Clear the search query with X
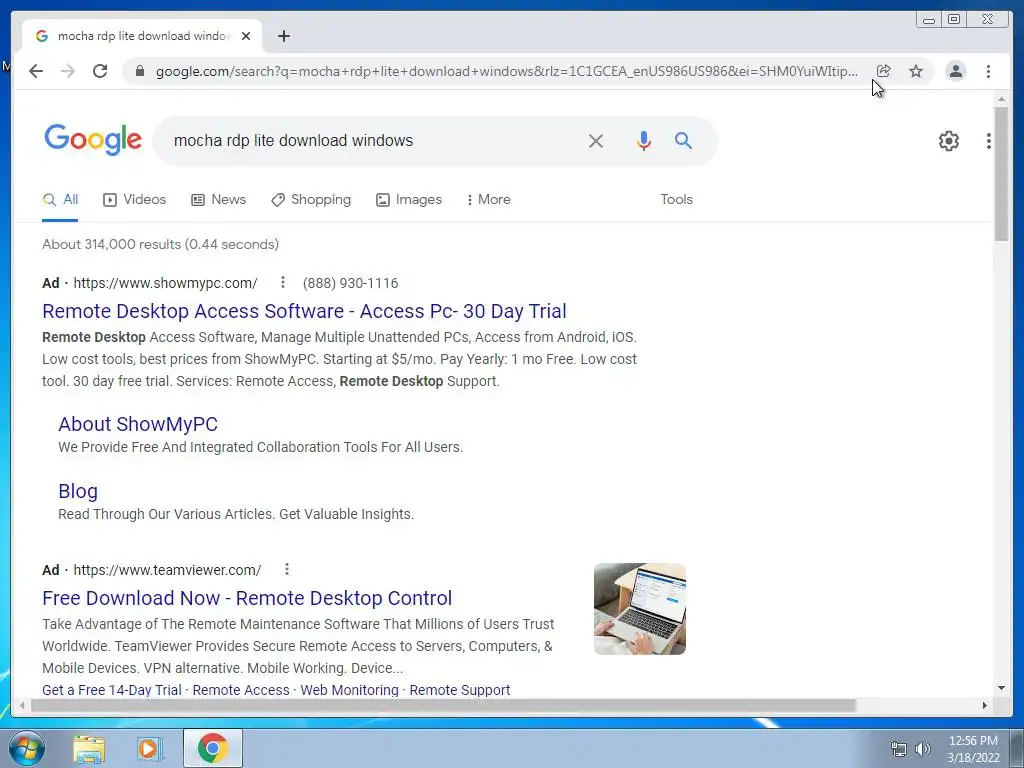This screenshot has width=1024, height=768. [596, 140]
